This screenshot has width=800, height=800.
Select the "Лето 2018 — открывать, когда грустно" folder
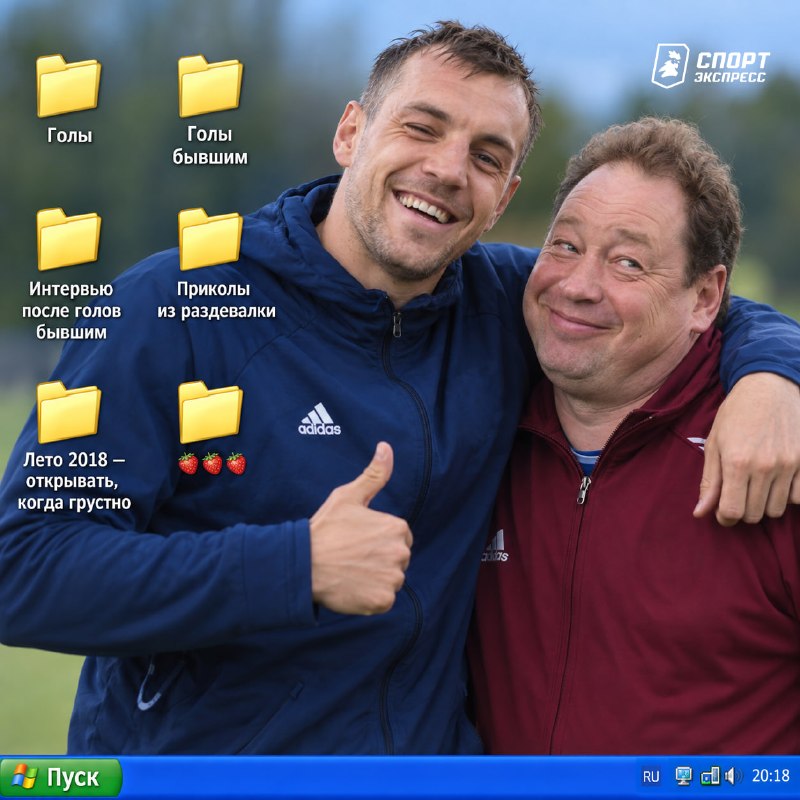click(68, 412)
